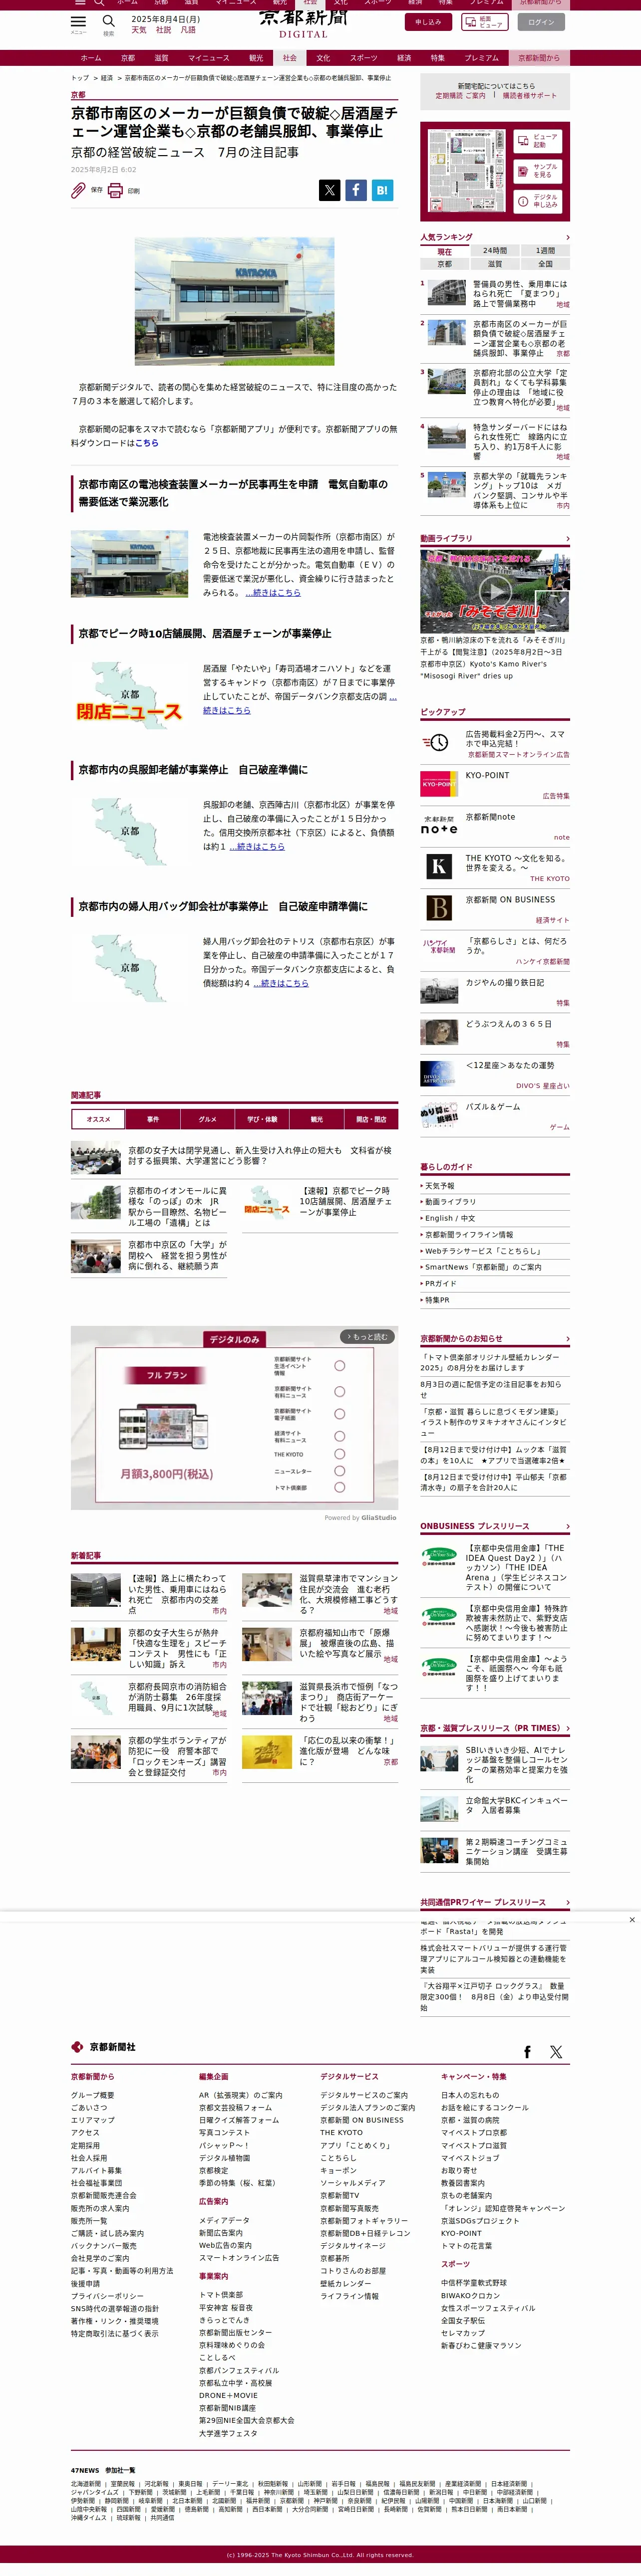
Task: Open newspaper front page thumbnail
Action: [x=466, y=171]
